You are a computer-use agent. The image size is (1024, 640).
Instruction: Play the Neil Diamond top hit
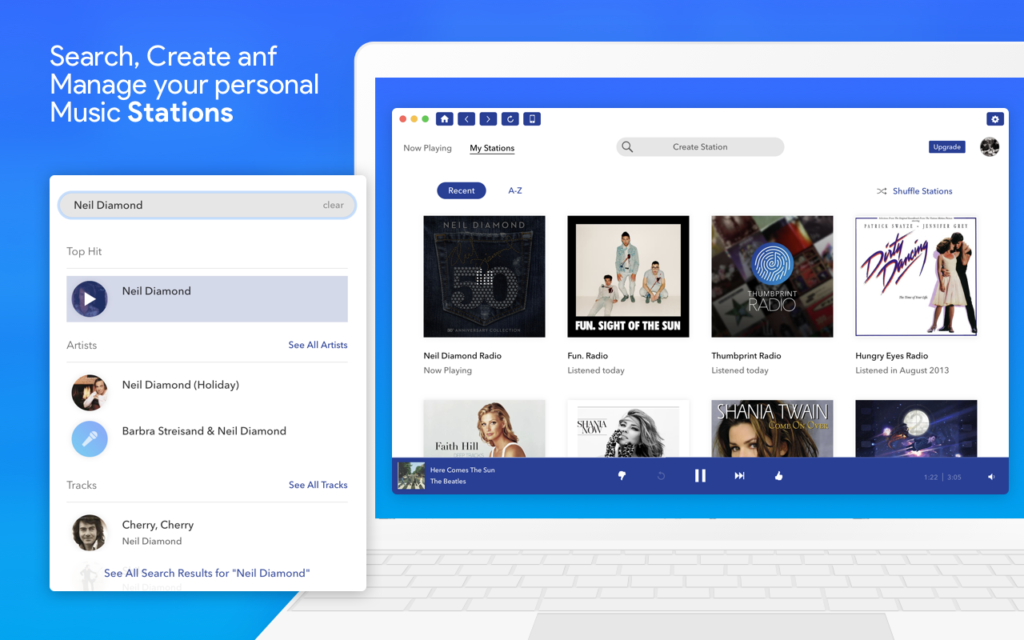89,299
